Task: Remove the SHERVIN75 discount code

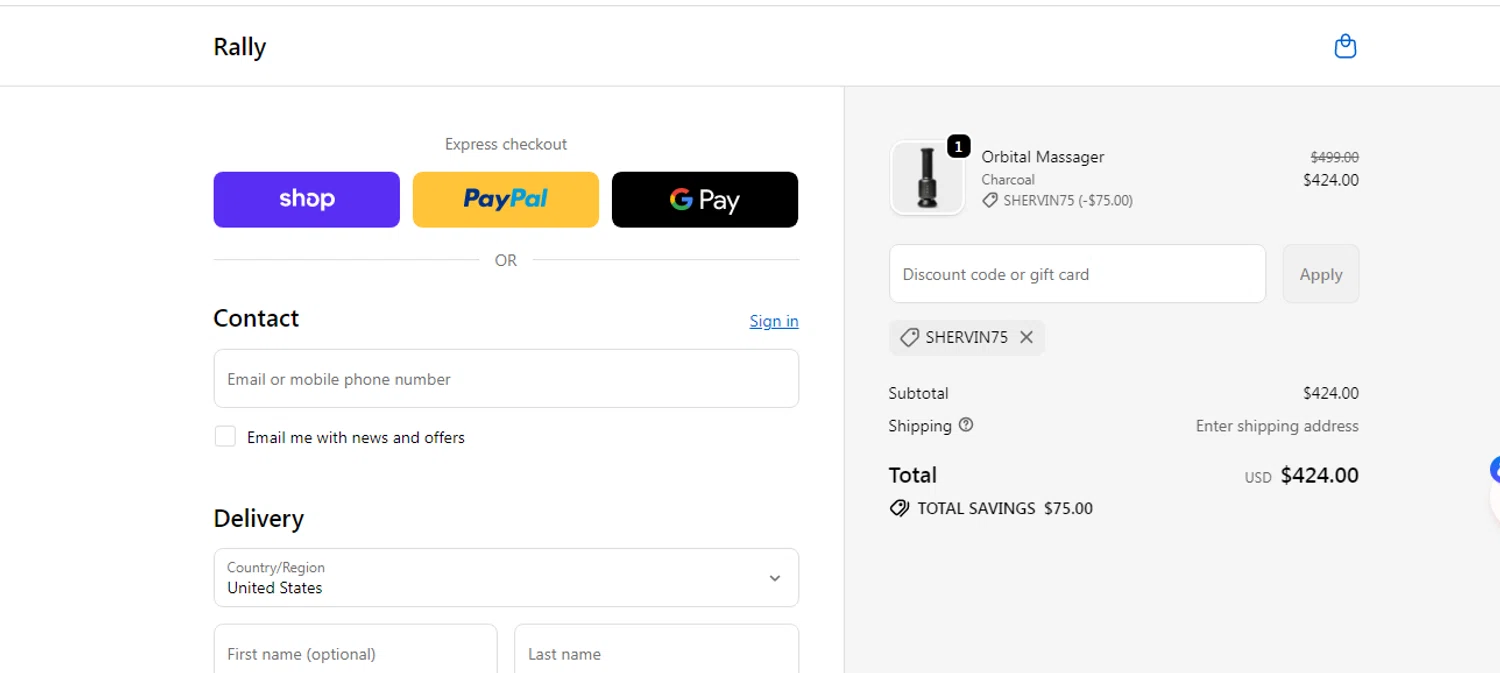Action: pos(1026,338)
